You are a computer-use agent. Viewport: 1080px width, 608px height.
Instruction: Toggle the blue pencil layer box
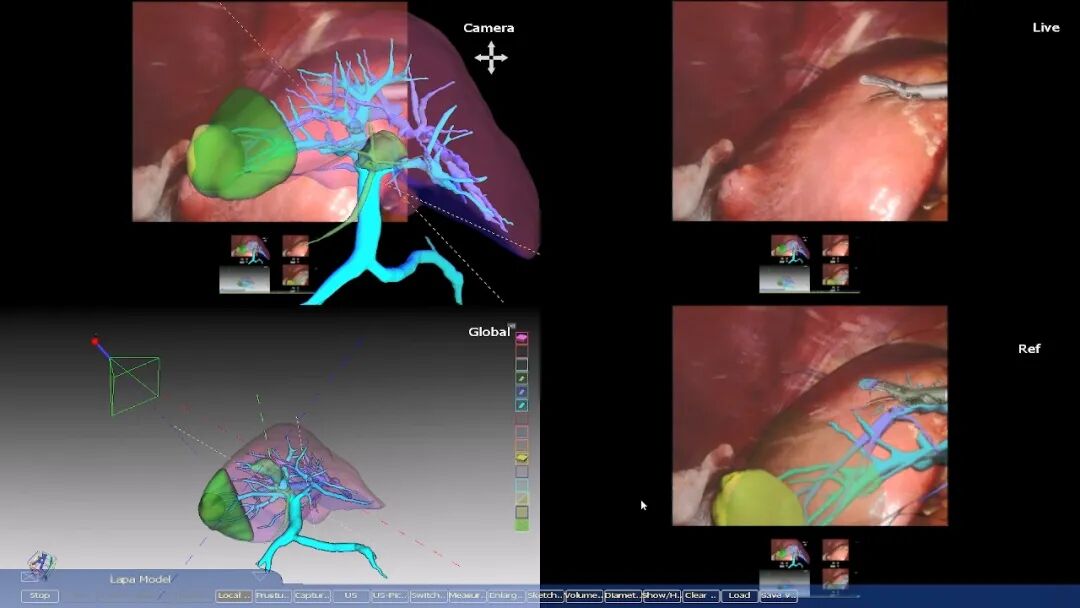521,392
